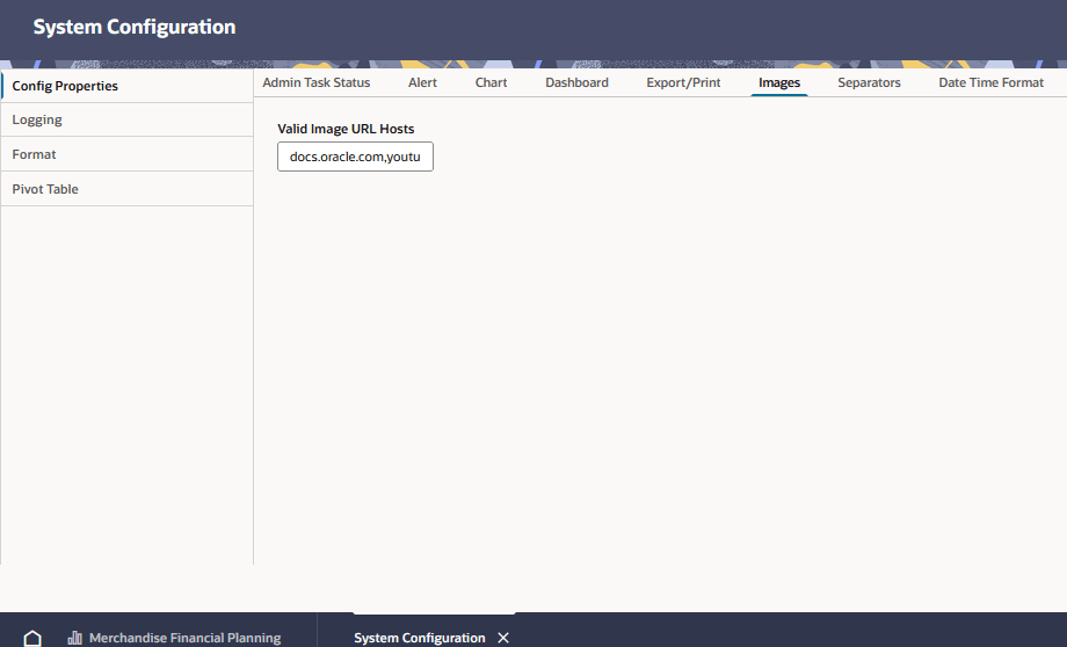This screenshot has width=1067, height=647.
Task: Switch to the Separators tab
Action: 869,82
